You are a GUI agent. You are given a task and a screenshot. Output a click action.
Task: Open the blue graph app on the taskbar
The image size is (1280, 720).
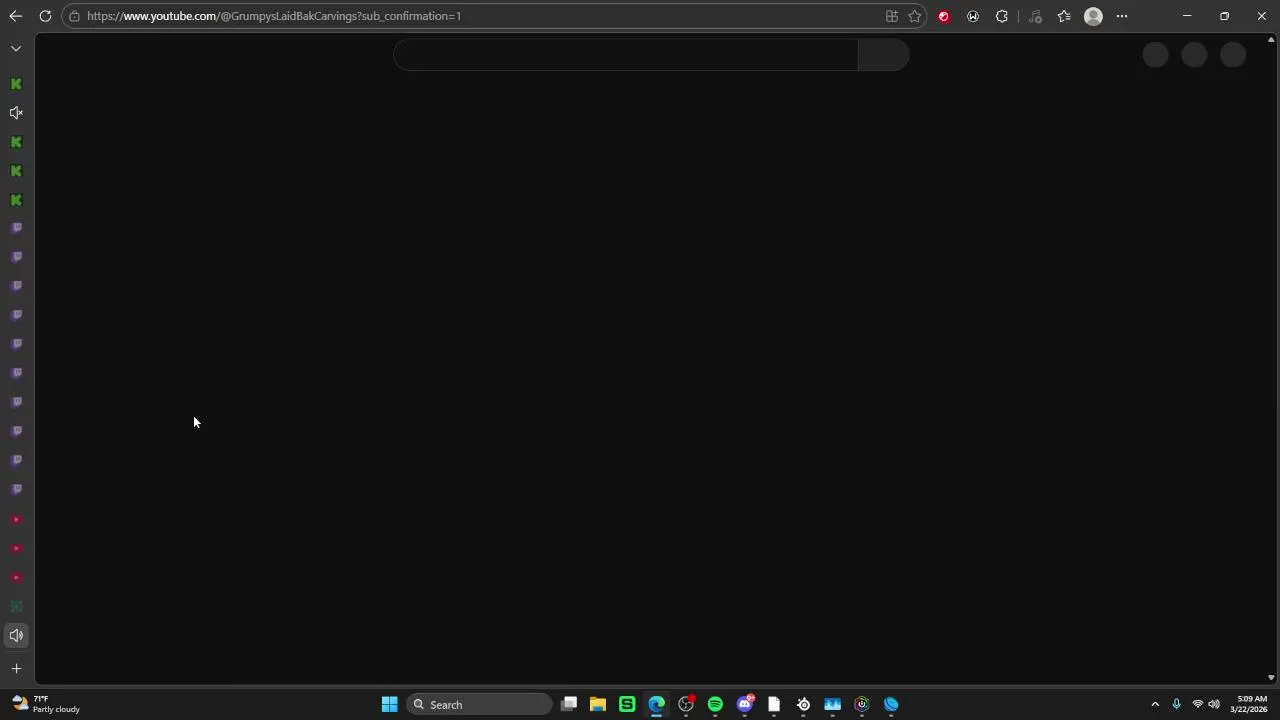(832, 705)
